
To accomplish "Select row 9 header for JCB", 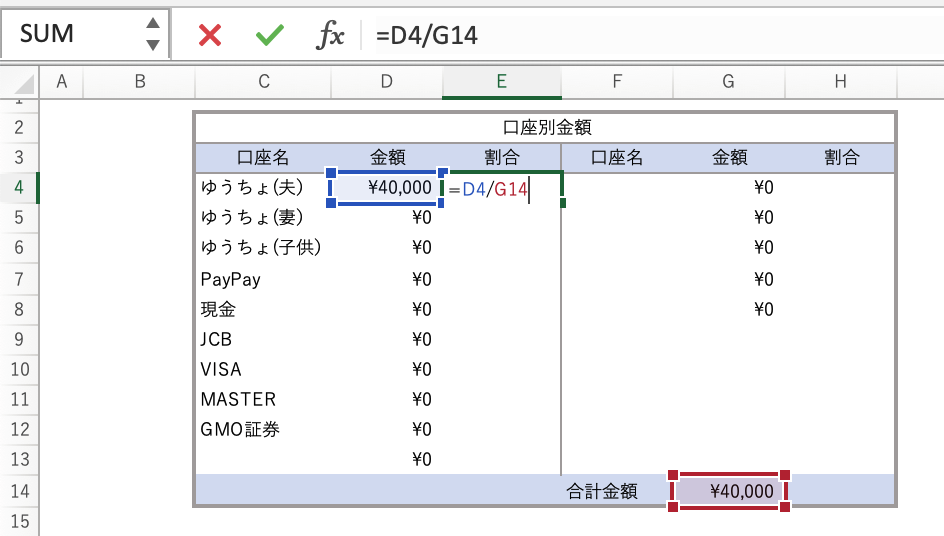I will click(x=19, y=339).
